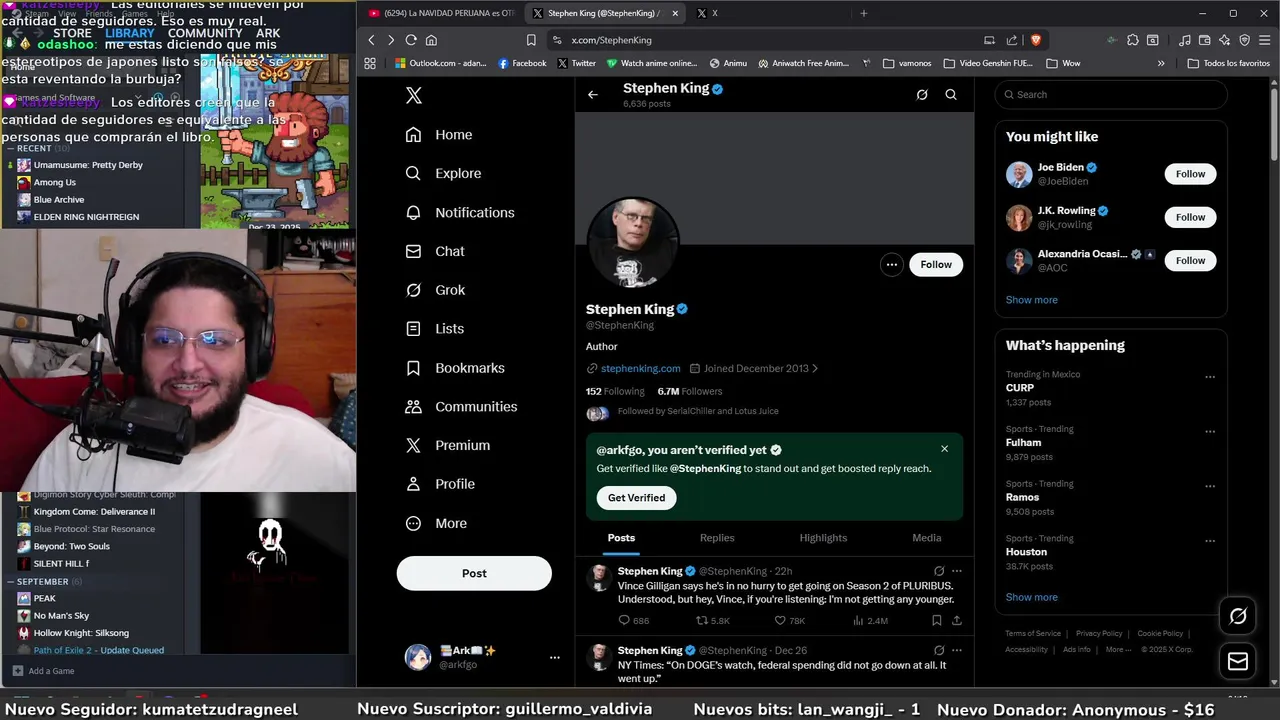Switch to the Highlights tab

click(823, 538)
